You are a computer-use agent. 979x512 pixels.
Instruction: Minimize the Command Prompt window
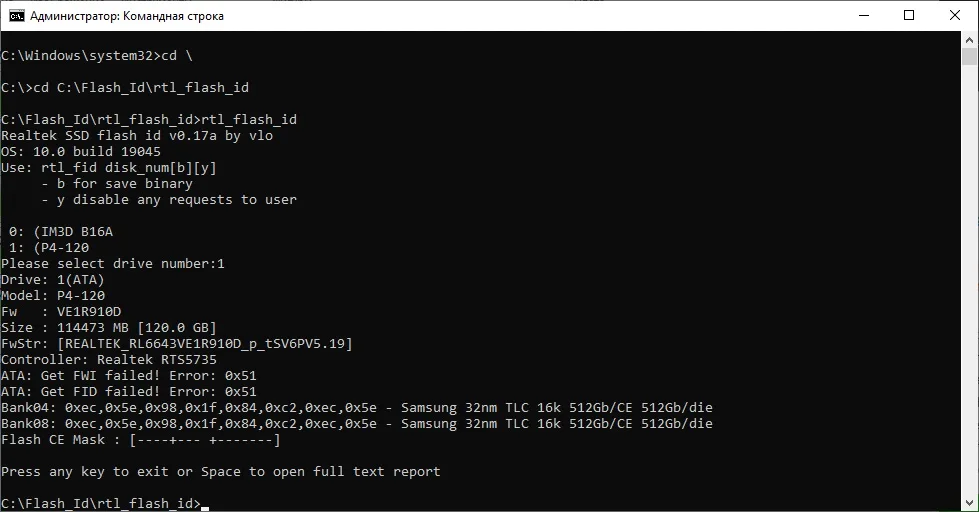(864, 16)
